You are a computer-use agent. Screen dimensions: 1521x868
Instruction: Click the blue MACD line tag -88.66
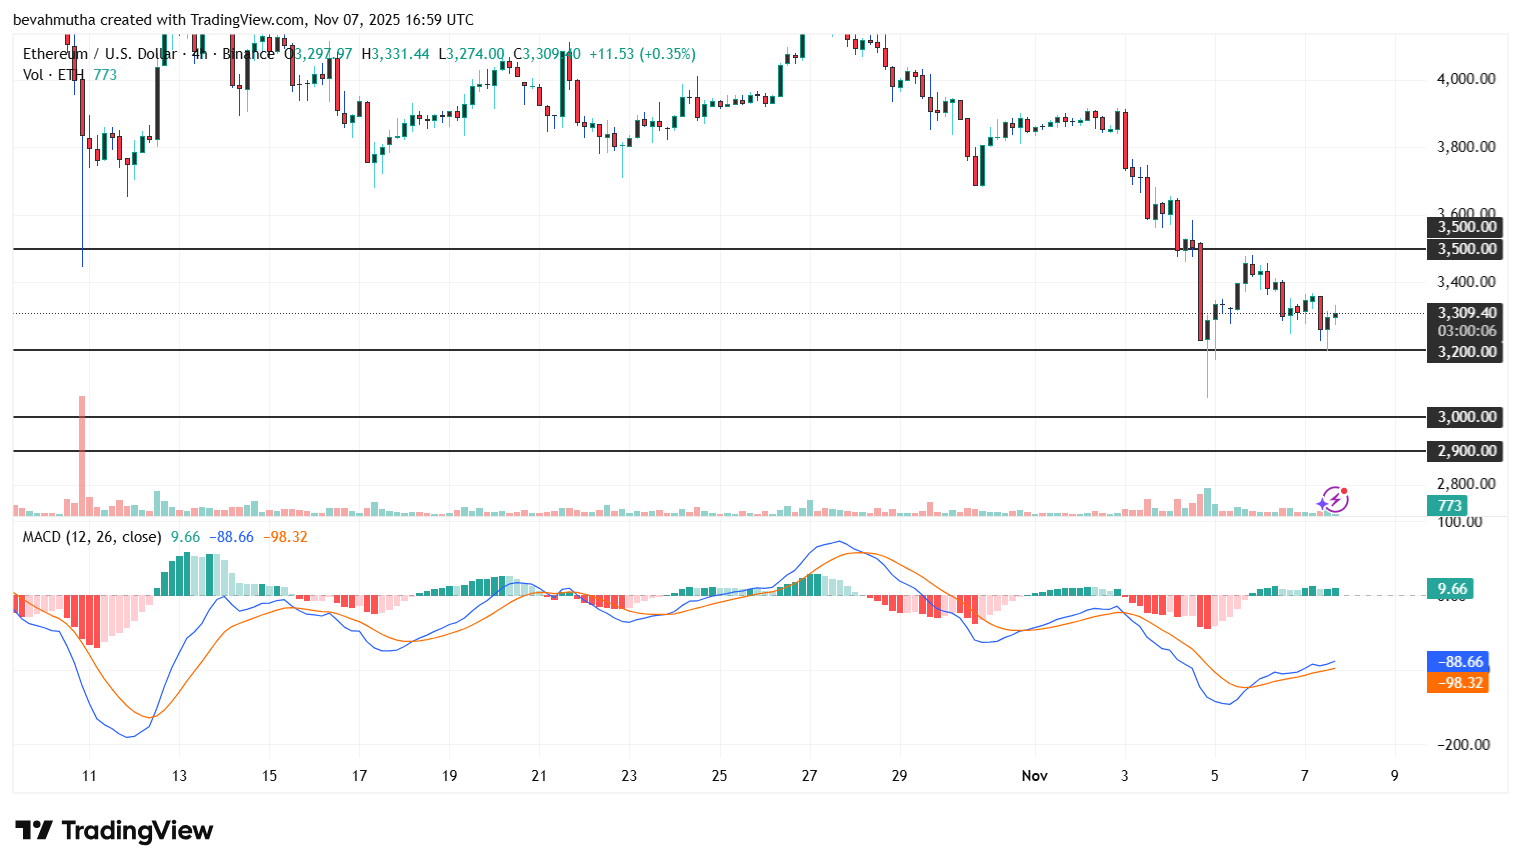tap(1459, 662)
